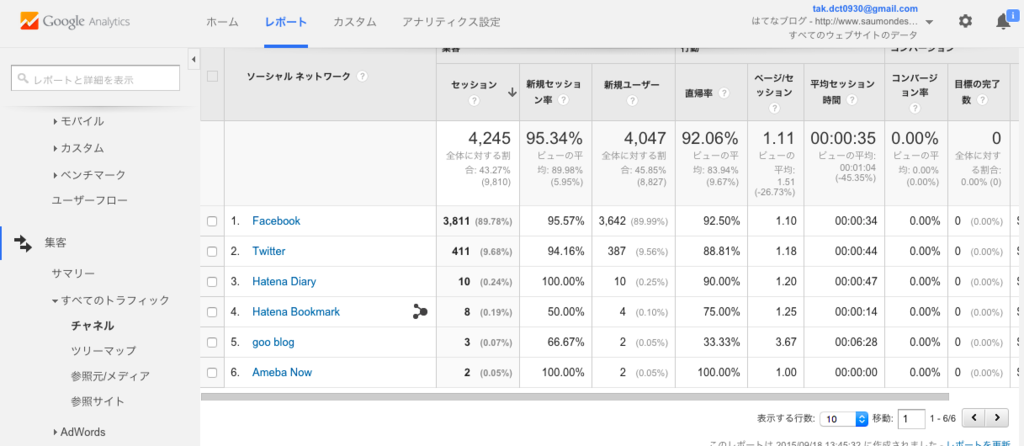The height and width of the screenshot is (446, 1024).
Task: Open the 表示する行数 rows dropdown
Action: [x=844, y=419]
